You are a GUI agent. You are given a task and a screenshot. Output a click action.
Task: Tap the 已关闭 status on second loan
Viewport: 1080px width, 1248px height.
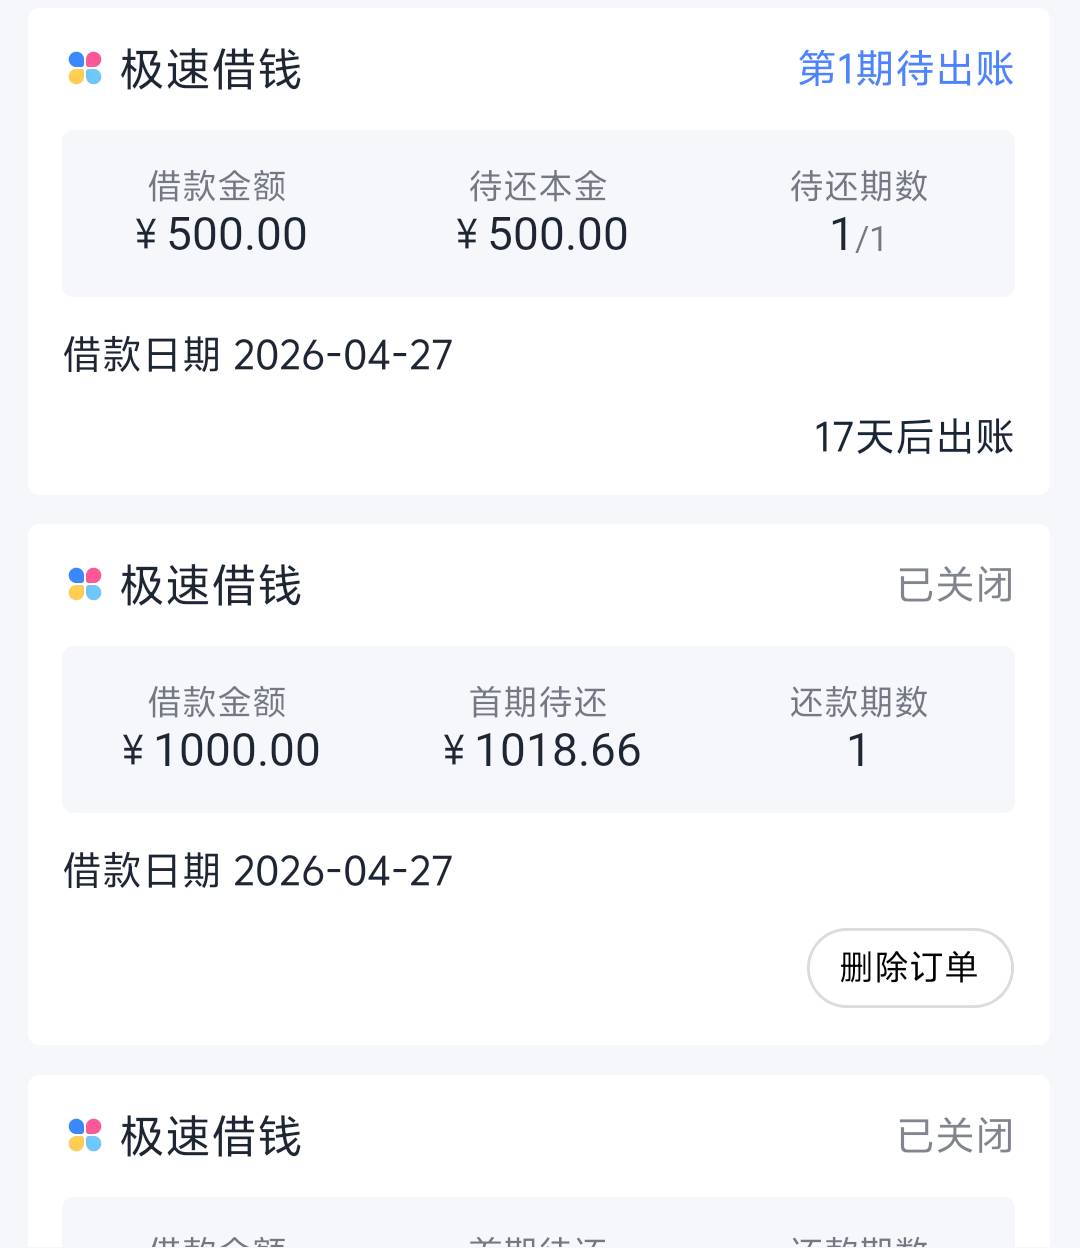[955, 585]
